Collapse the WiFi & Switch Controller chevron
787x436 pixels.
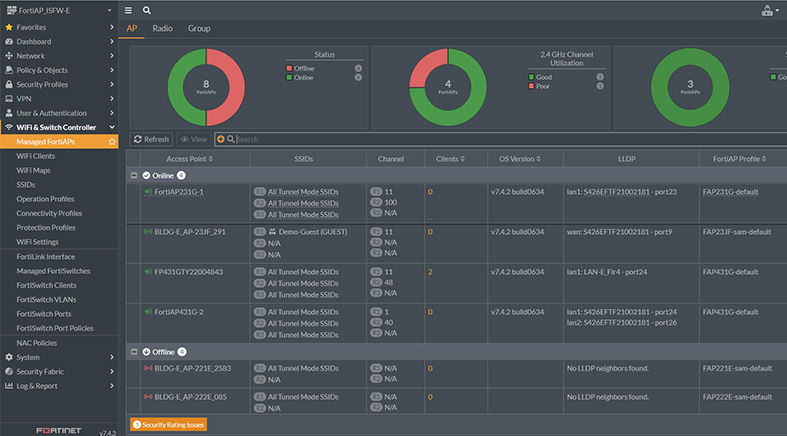click(111, 127)
